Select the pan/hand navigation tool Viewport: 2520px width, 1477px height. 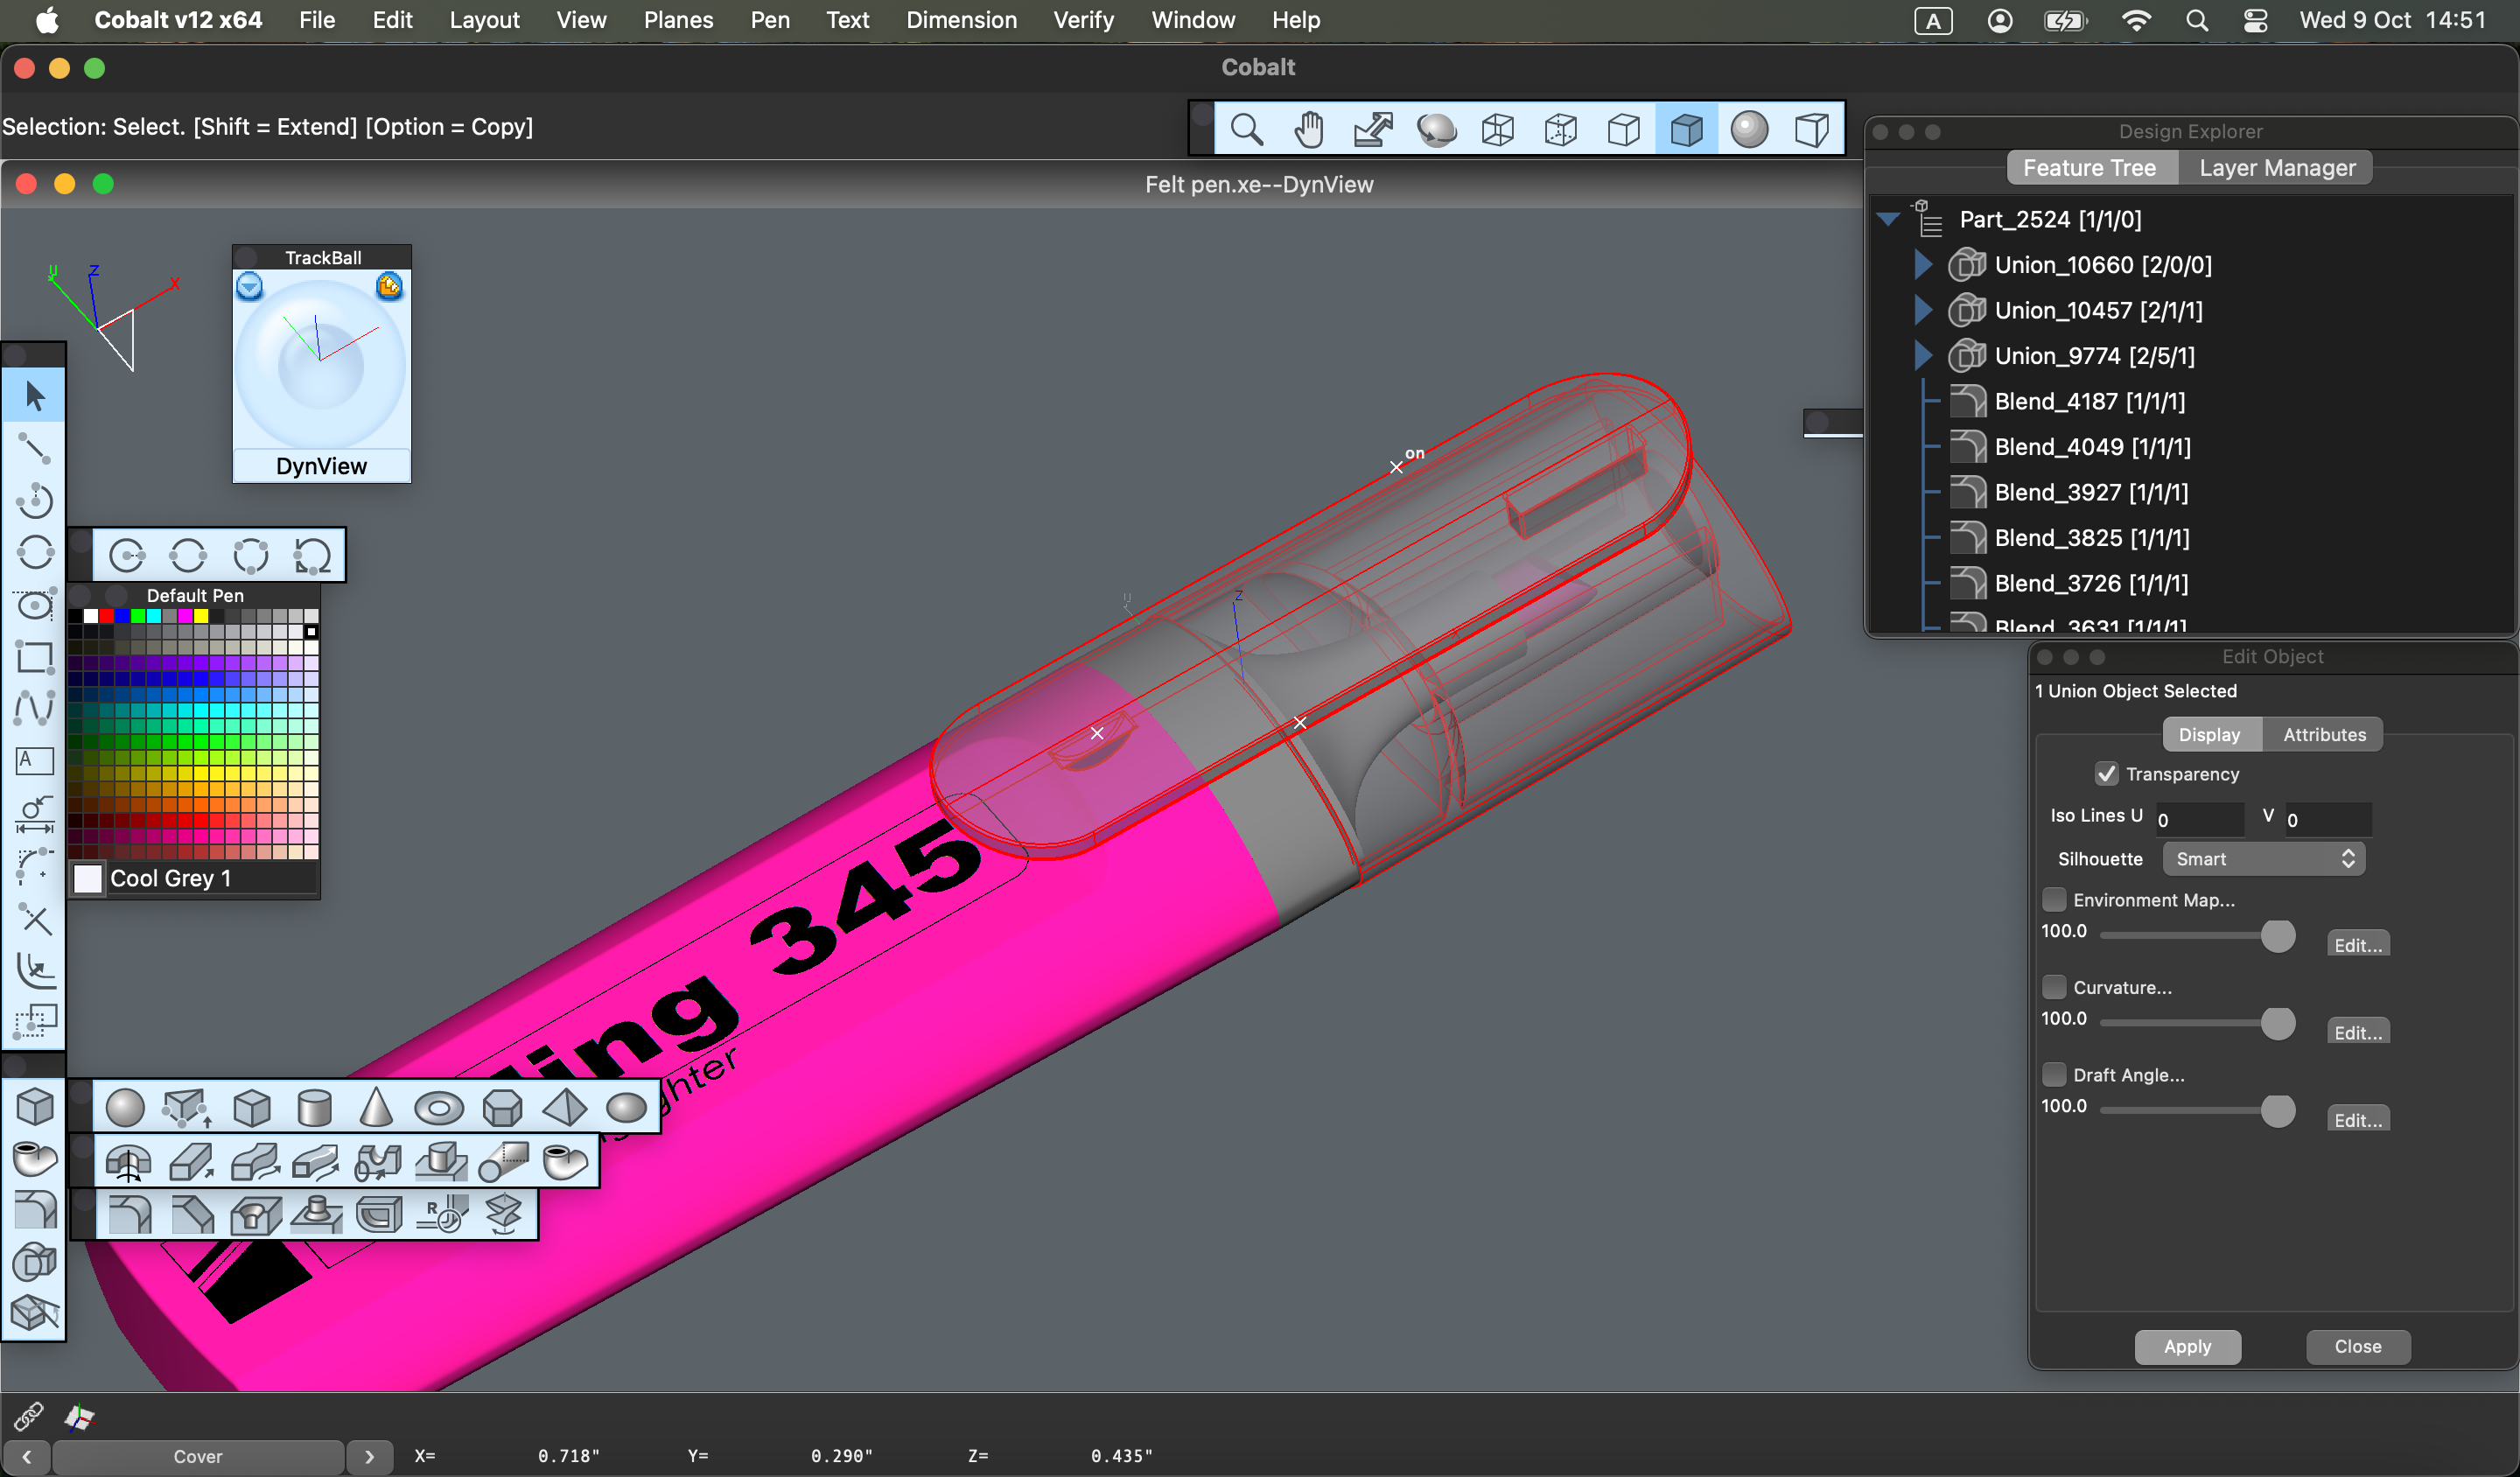click(x=1309, y=130)
